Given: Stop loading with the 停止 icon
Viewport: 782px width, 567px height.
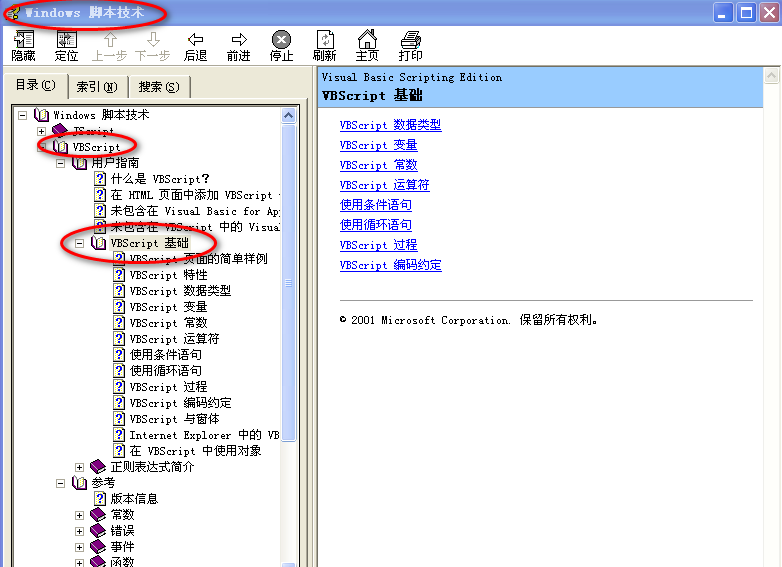Looking at the screenshot, I should [281, 39].
